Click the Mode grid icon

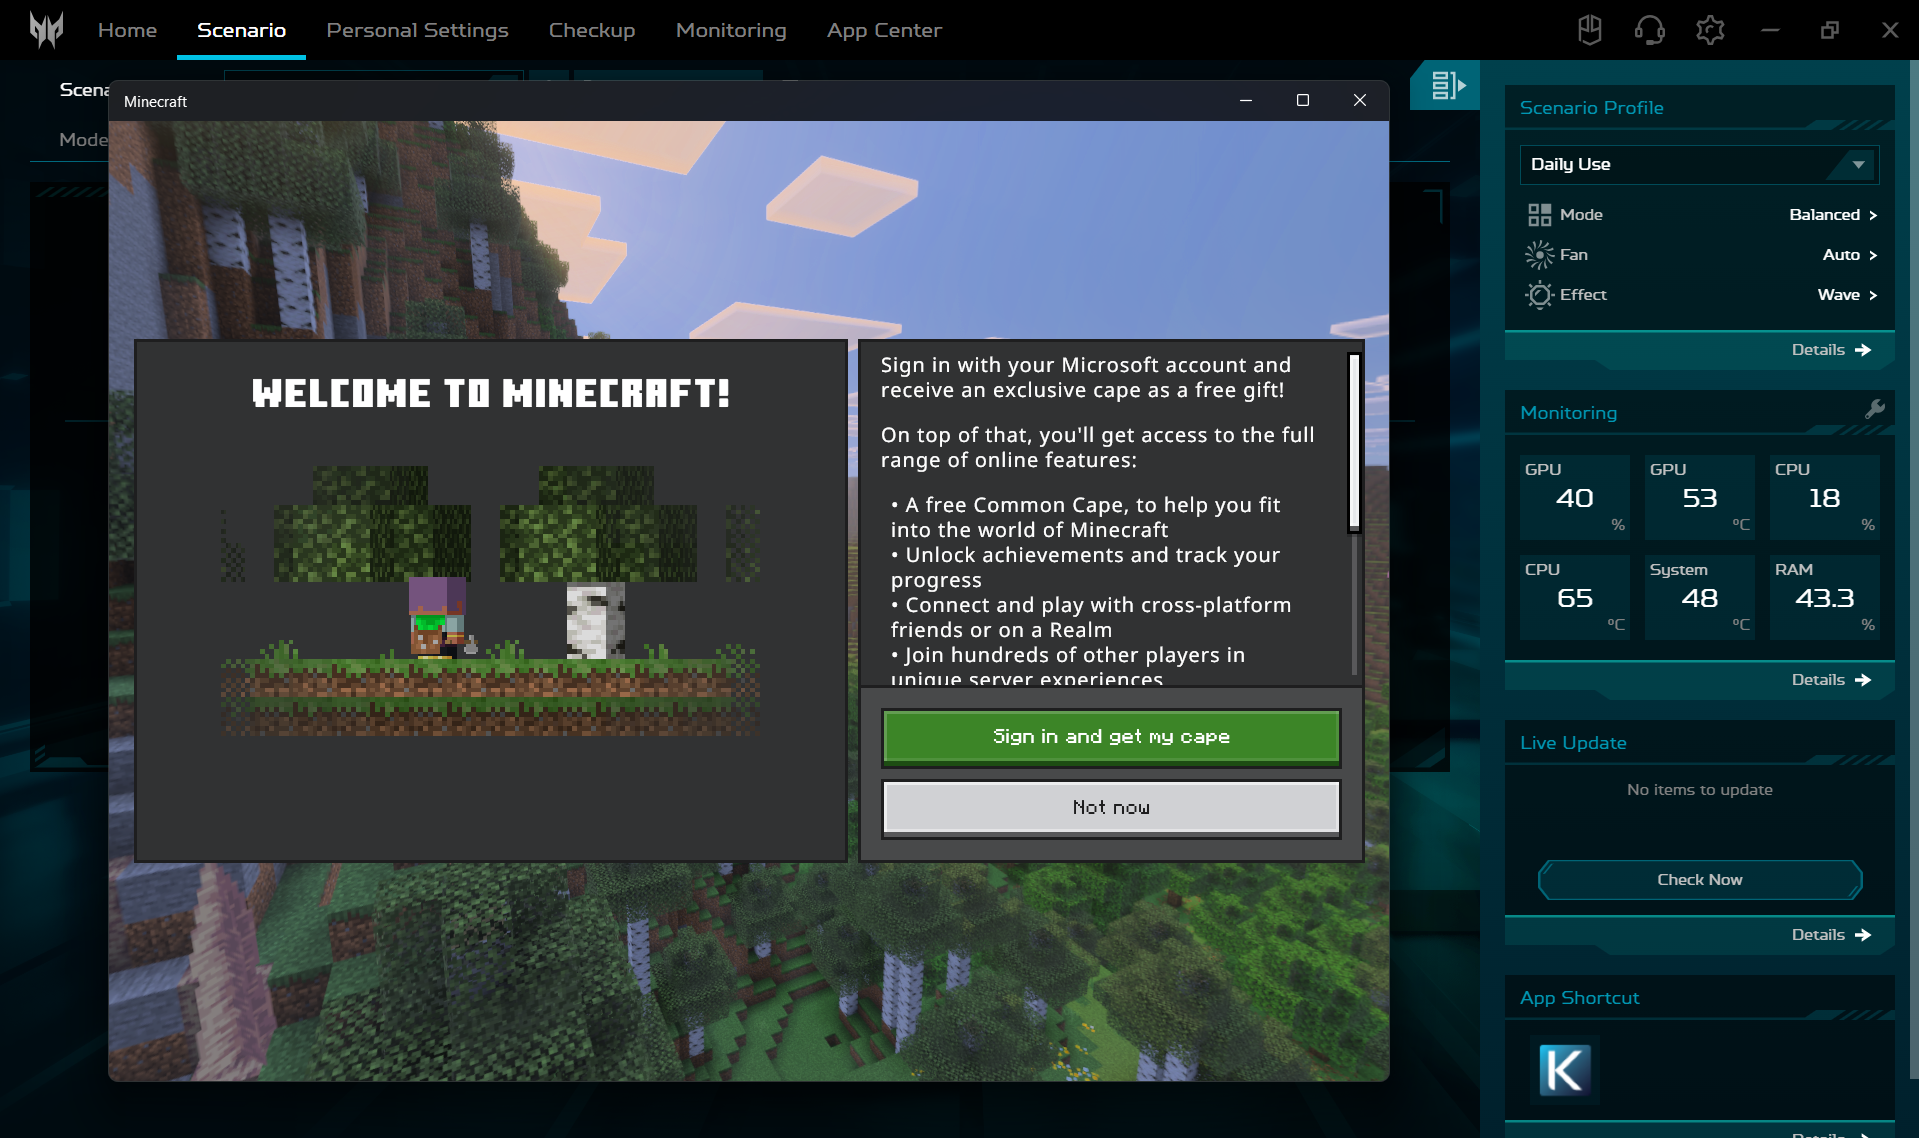[x=1539, y=215]
